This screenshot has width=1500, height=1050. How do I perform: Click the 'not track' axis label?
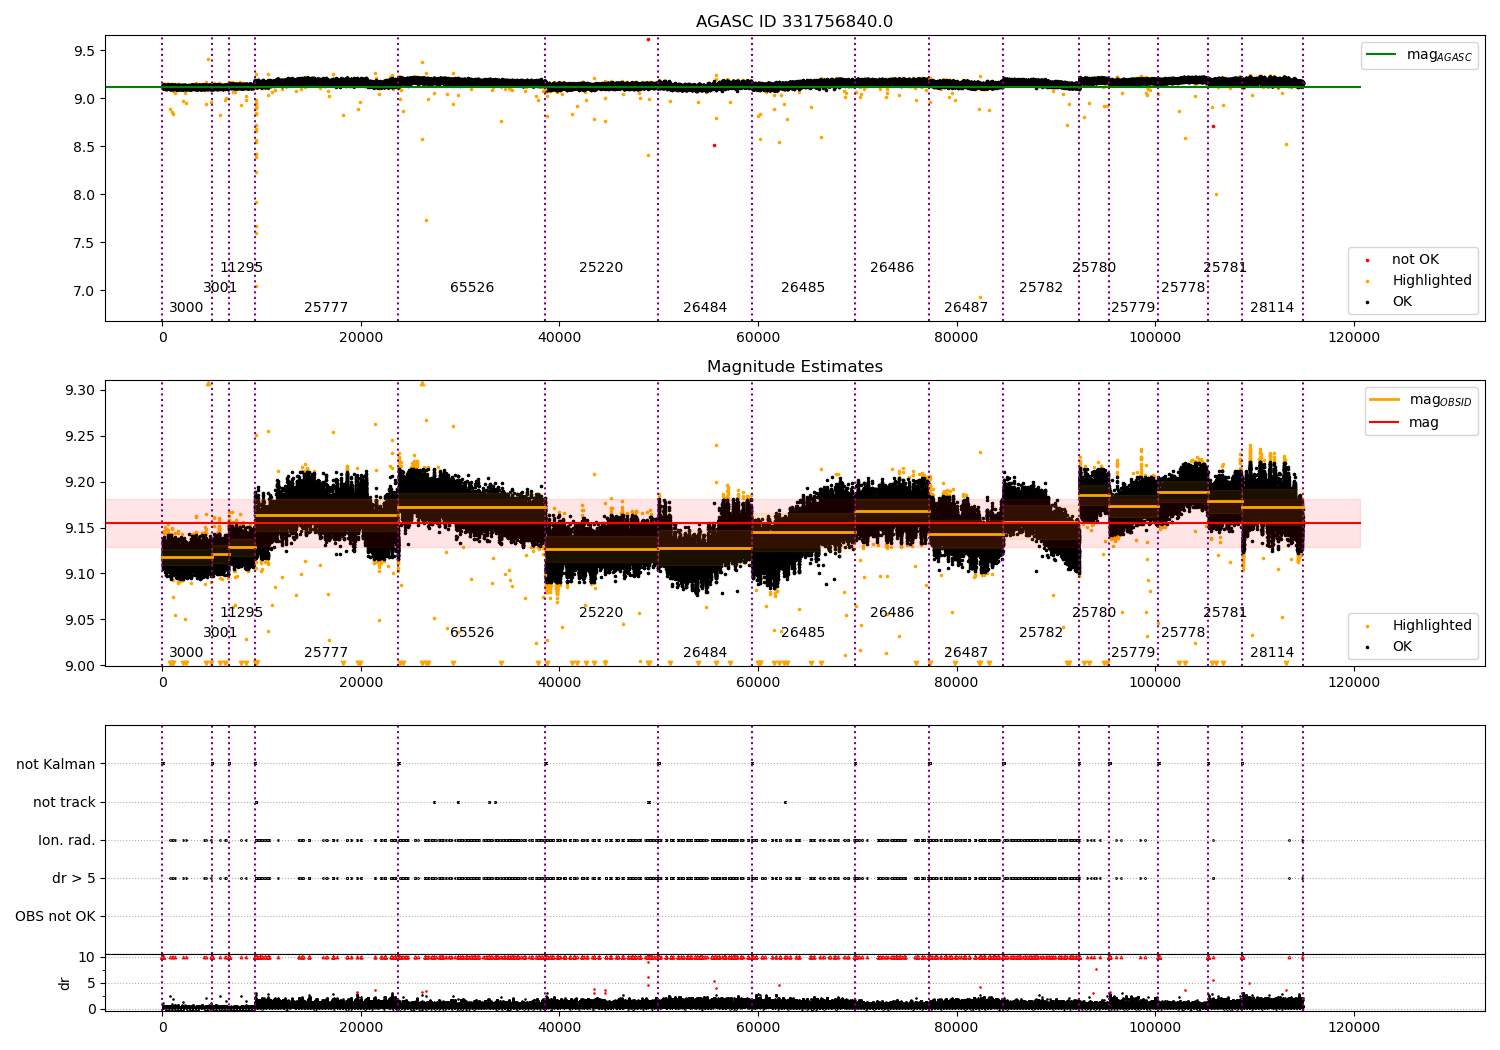coord(64,802)
